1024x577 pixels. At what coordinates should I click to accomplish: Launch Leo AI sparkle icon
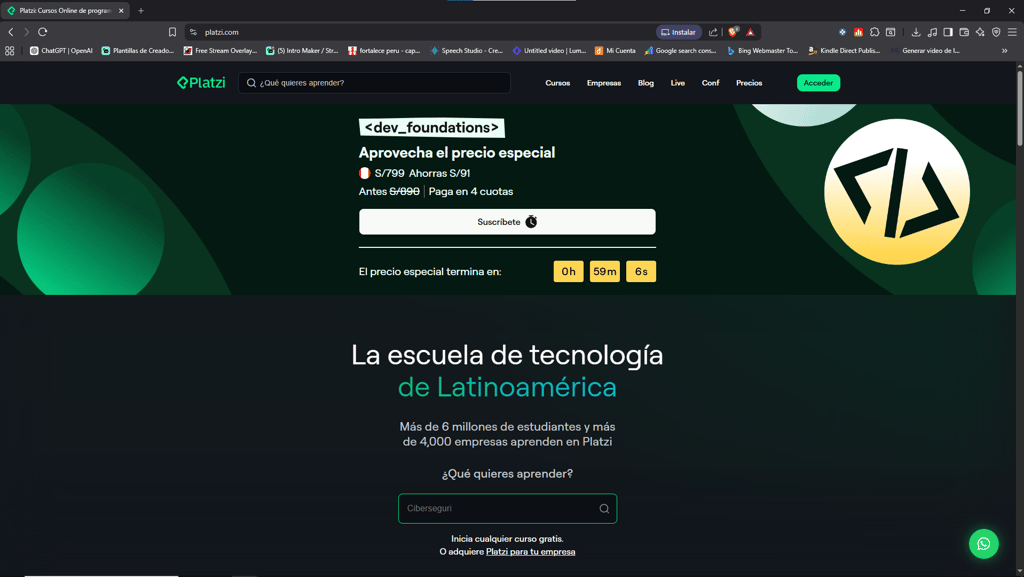(980, 32)
